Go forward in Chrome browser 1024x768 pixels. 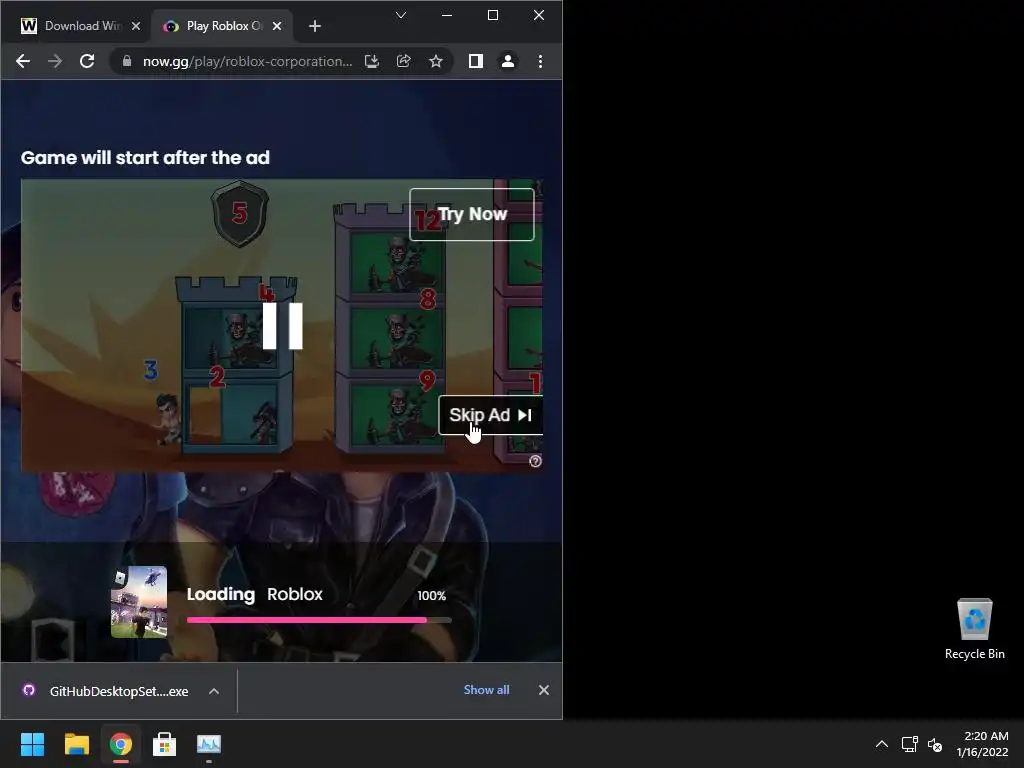pyautogui.click(x=55, y=61)
